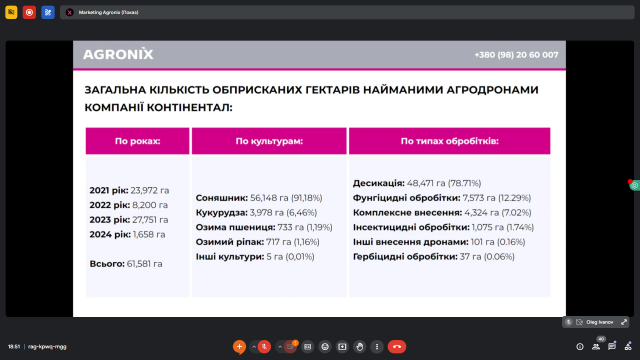Click the Соняшник: 56,148 га line
640x360 pixels.
259,198
